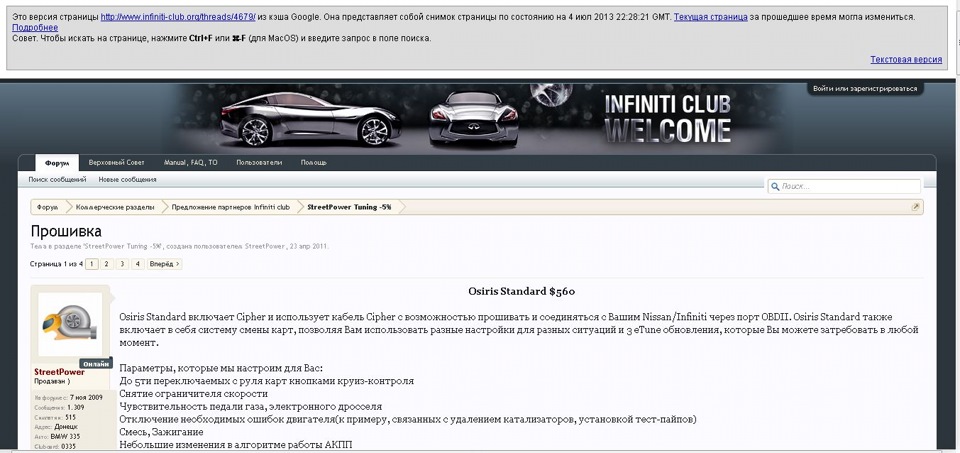960x453 pixels.
Task: Open 'Коммерческие разделы' breadcrumb
Action: [115, 208]
